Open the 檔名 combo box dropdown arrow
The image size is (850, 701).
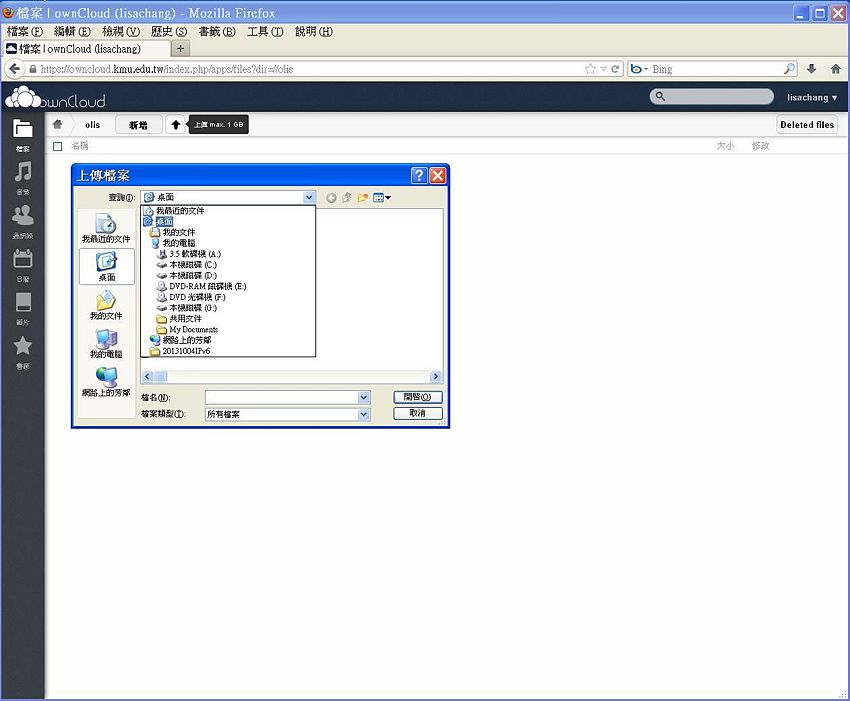tap(364, 397)
